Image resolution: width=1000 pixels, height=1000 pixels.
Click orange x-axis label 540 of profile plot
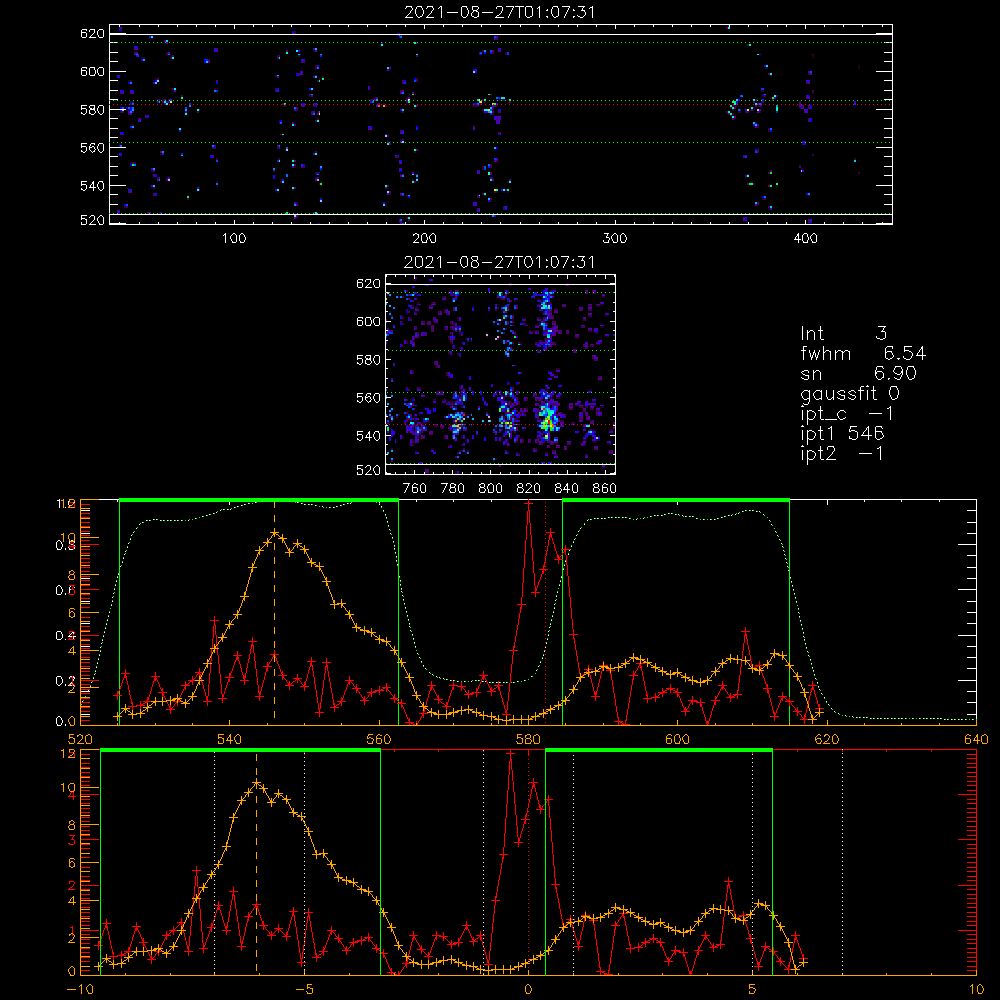[230, 740]
